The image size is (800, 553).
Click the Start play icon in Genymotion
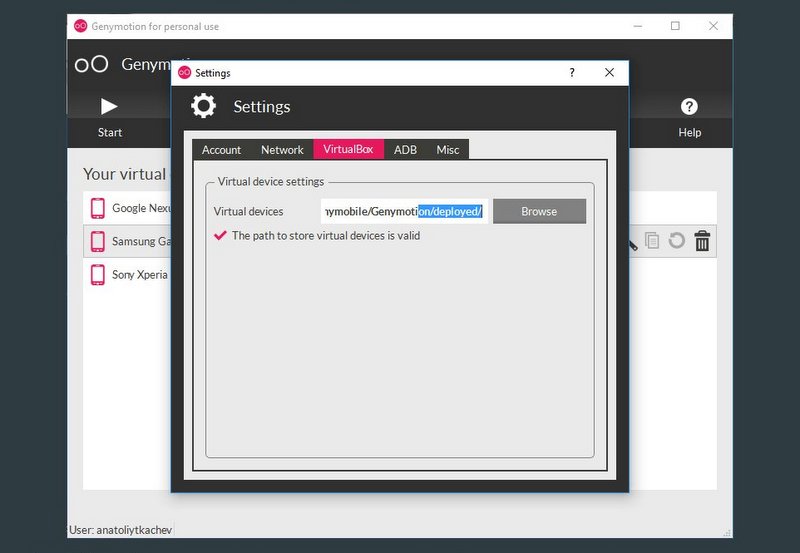click(x=109, y=106)
